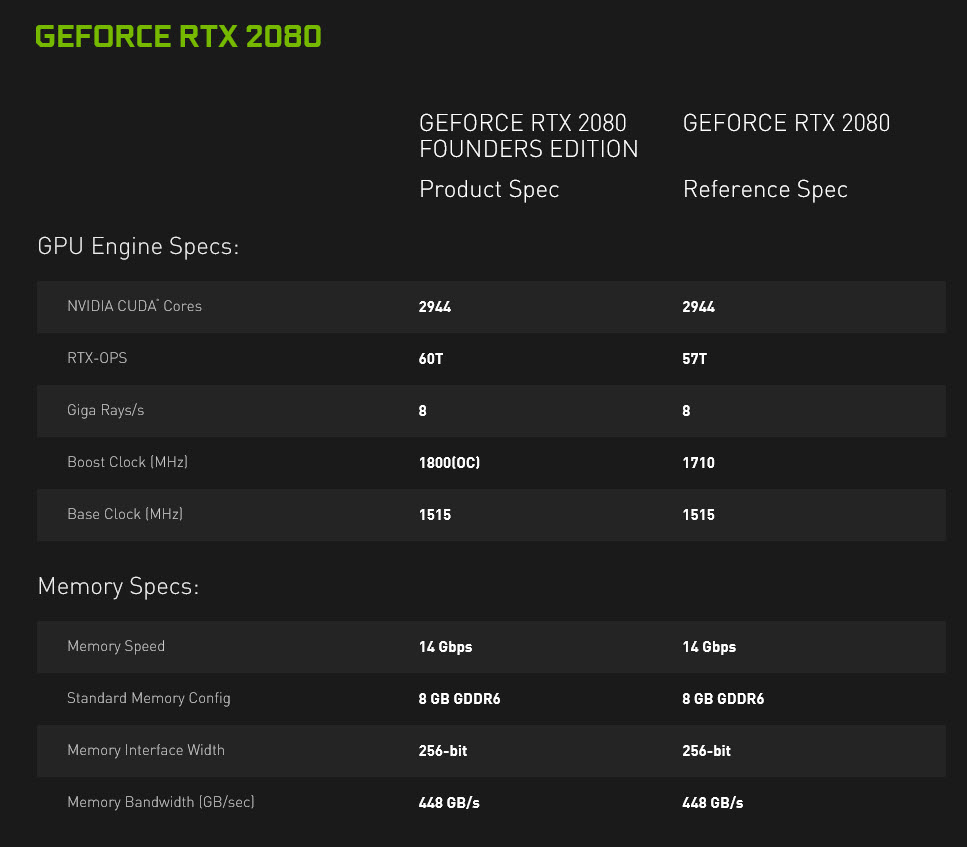Click the Reference Spec label
Screen dimensions: 967x847
pyautogui.click(x=765, y=189)
